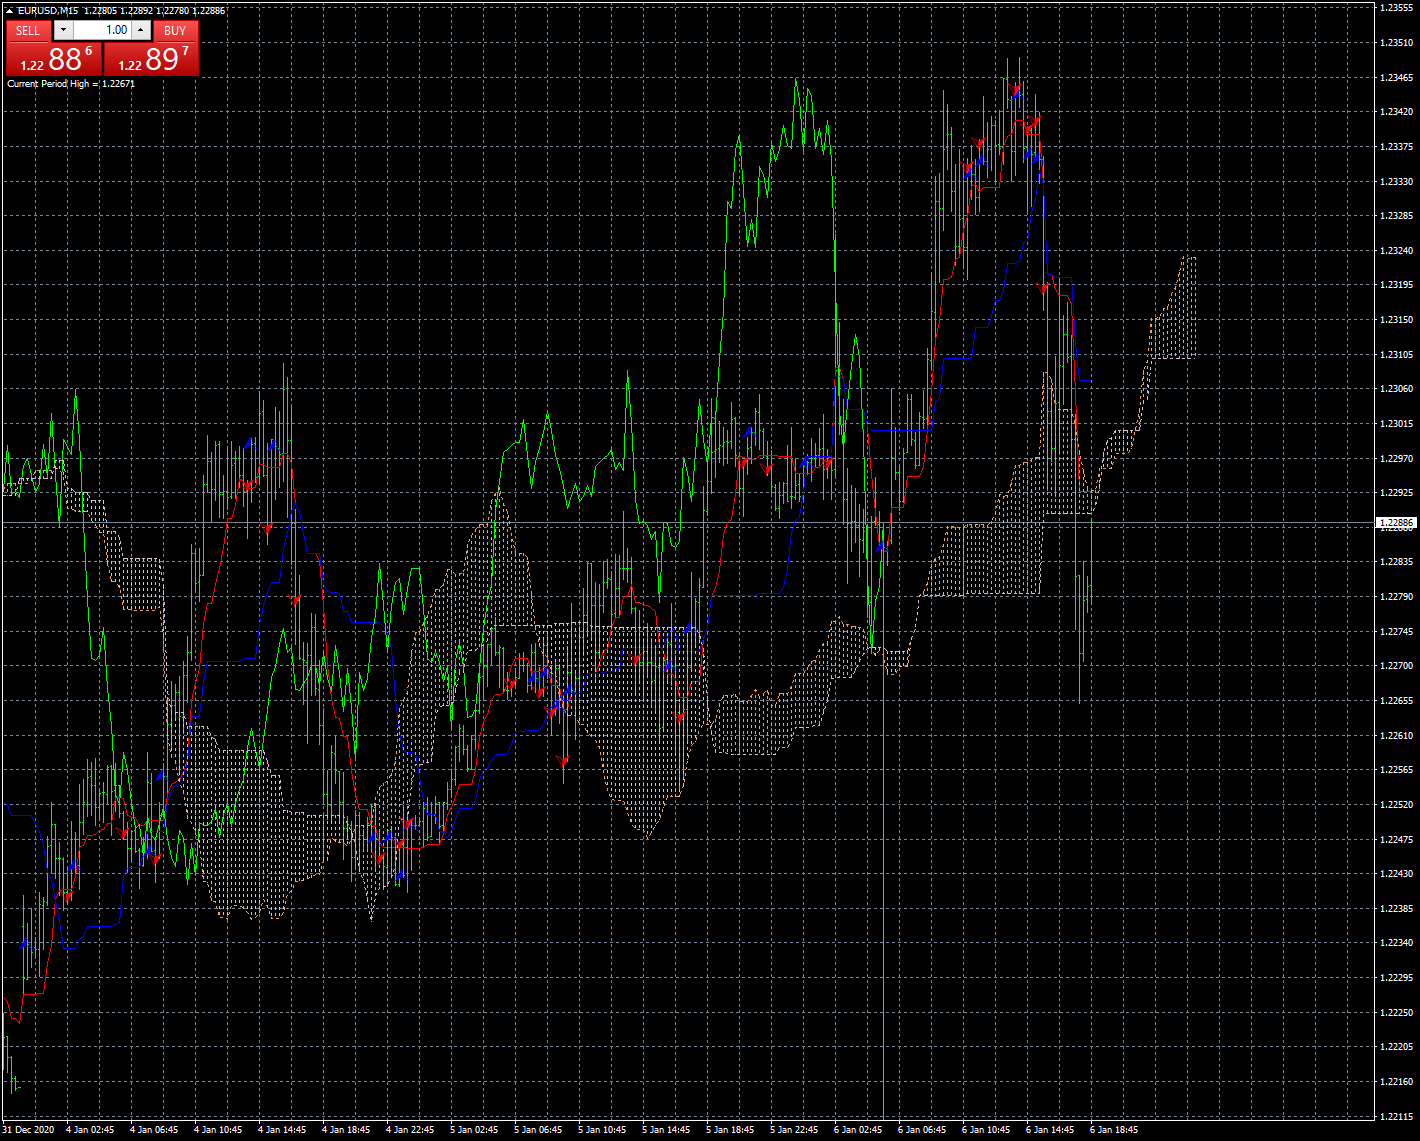Screen dimensions: 1420x1141
Task: Click the 1.22790 price axis label
Action: tap(1396, 596)
